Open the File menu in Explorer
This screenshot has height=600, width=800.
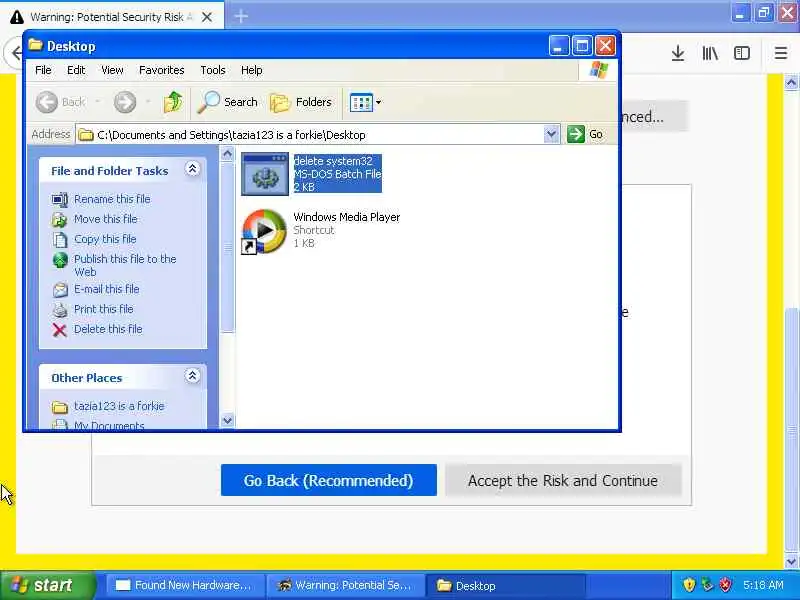pos(43,70)
